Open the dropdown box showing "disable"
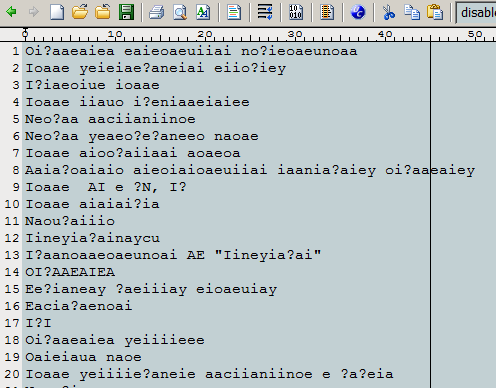Viewport: 496px width, 388px height. click(x=476, y=13)
